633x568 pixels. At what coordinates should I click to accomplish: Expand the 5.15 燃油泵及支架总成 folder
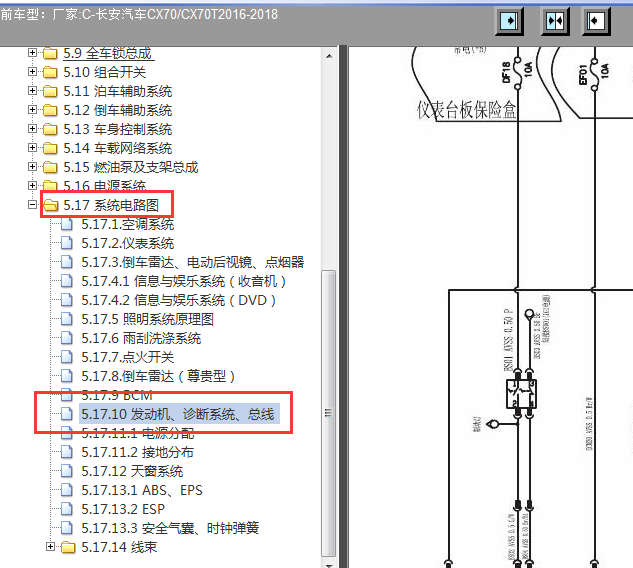(x=32, y=166)
